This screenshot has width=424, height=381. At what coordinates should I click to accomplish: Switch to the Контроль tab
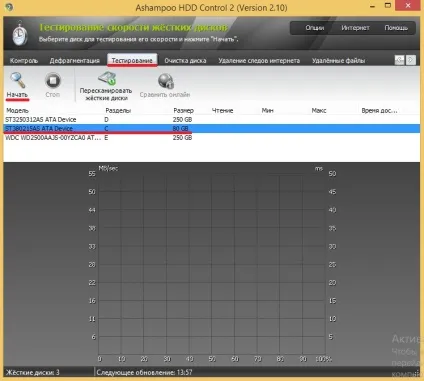[24, 60]
